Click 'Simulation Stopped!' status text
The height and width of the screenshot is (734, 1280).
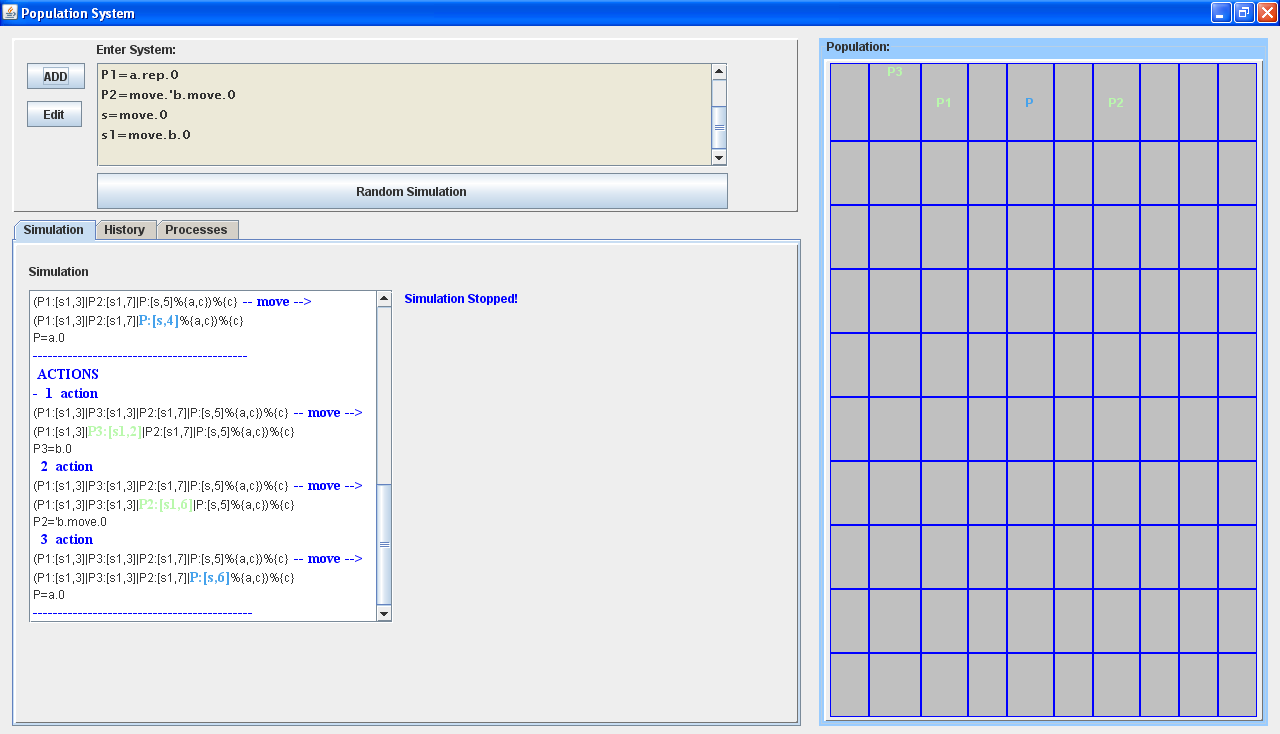(461, 299)
